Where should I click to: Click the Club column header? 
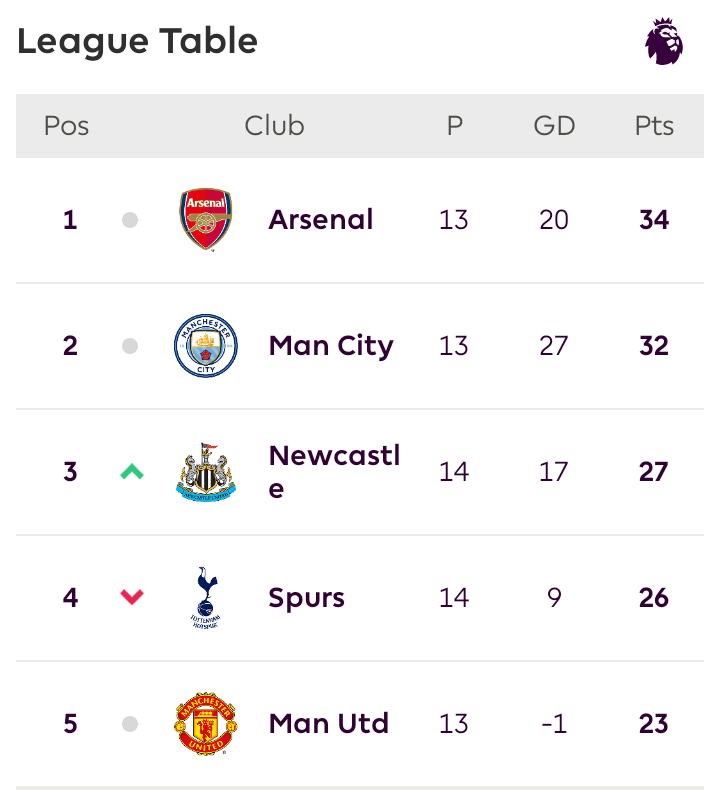(274, 126)
